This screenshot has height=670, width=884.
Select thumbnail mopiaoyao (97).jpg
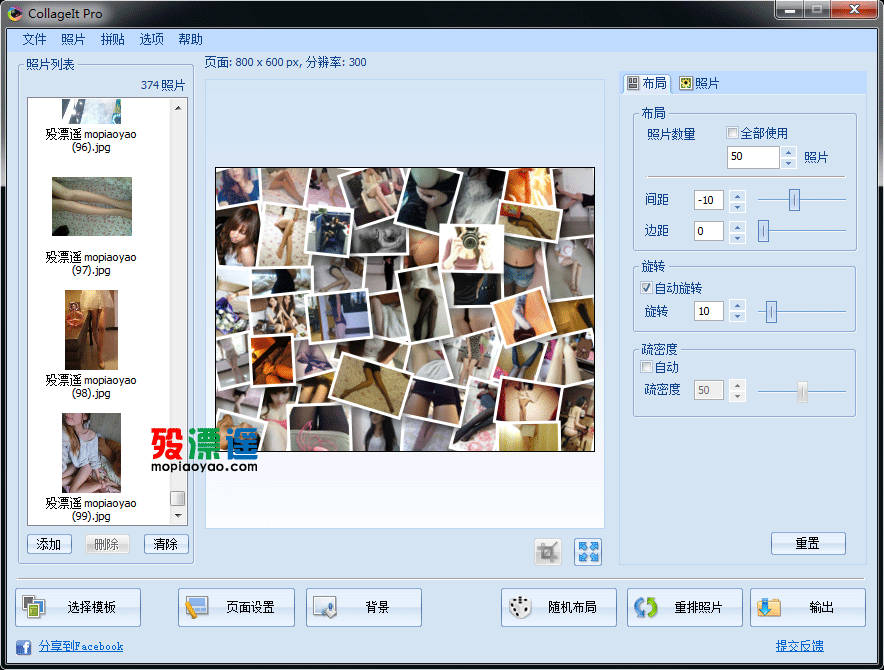(92, 206)
